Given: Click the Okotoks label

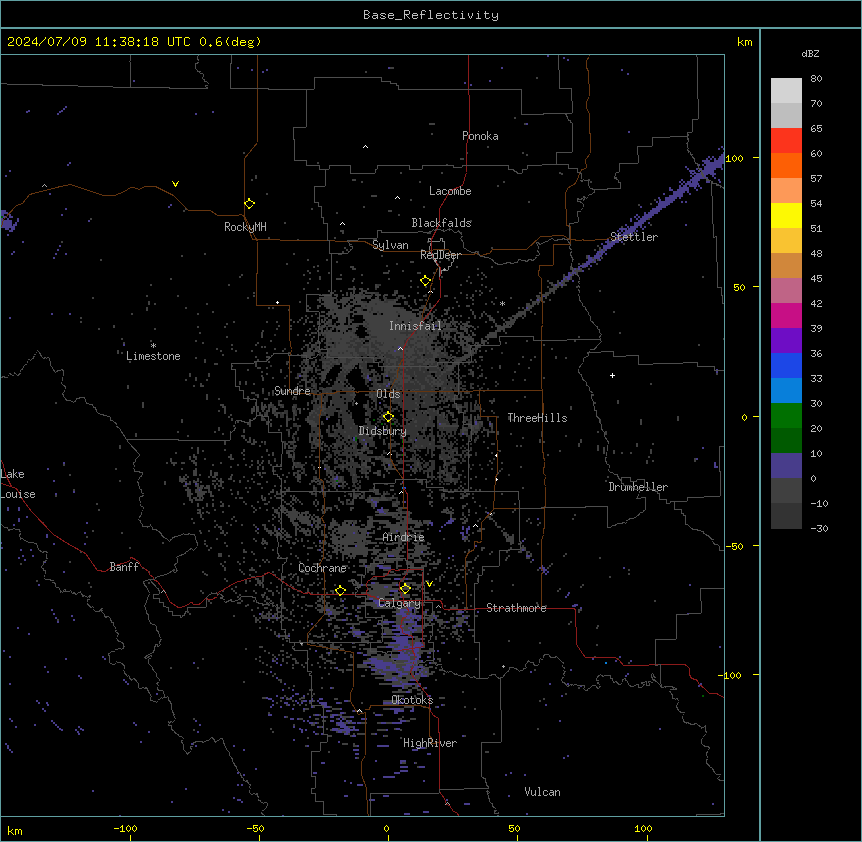Looking at the screenshot, I should coord(412,700).
